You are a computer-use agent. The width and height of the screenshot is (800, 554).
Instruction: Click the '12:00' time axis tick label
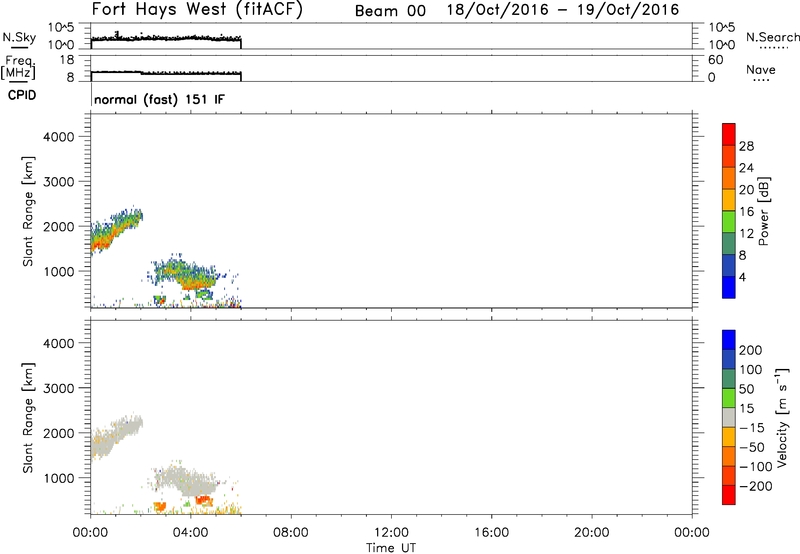click(x=391, y=533)
